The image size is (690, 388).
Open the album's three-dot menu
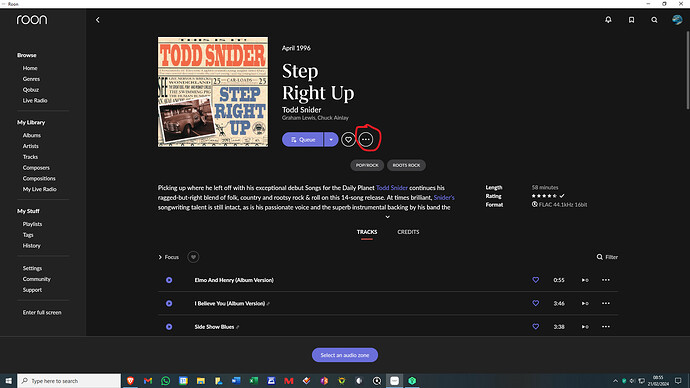pos(366,139)
